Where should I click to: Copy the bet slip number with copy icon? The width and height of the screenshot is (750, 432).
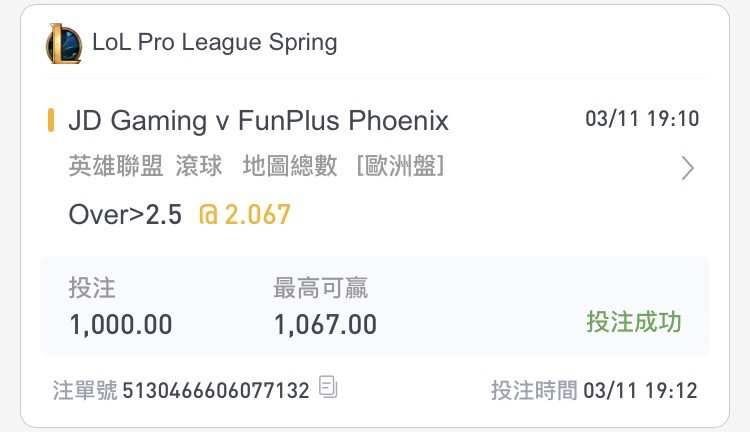[328, 387]
